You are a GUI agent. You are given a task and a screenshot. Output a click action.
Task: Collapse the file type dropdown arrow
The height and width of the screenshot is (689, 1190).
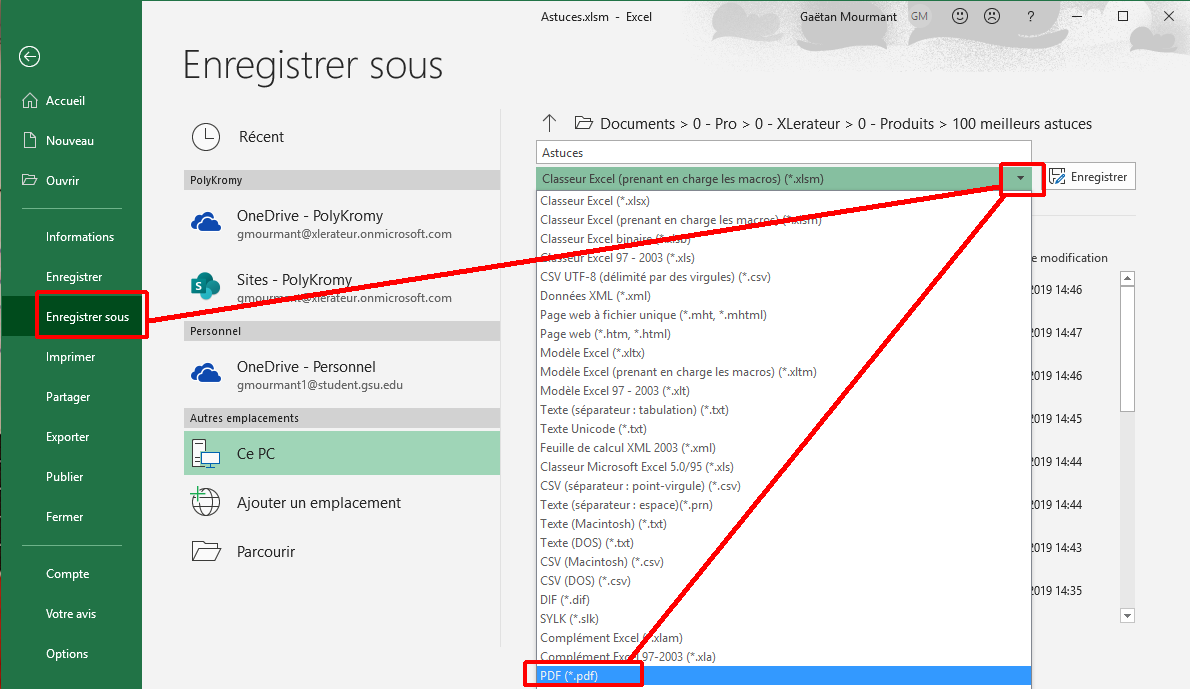1020,178
